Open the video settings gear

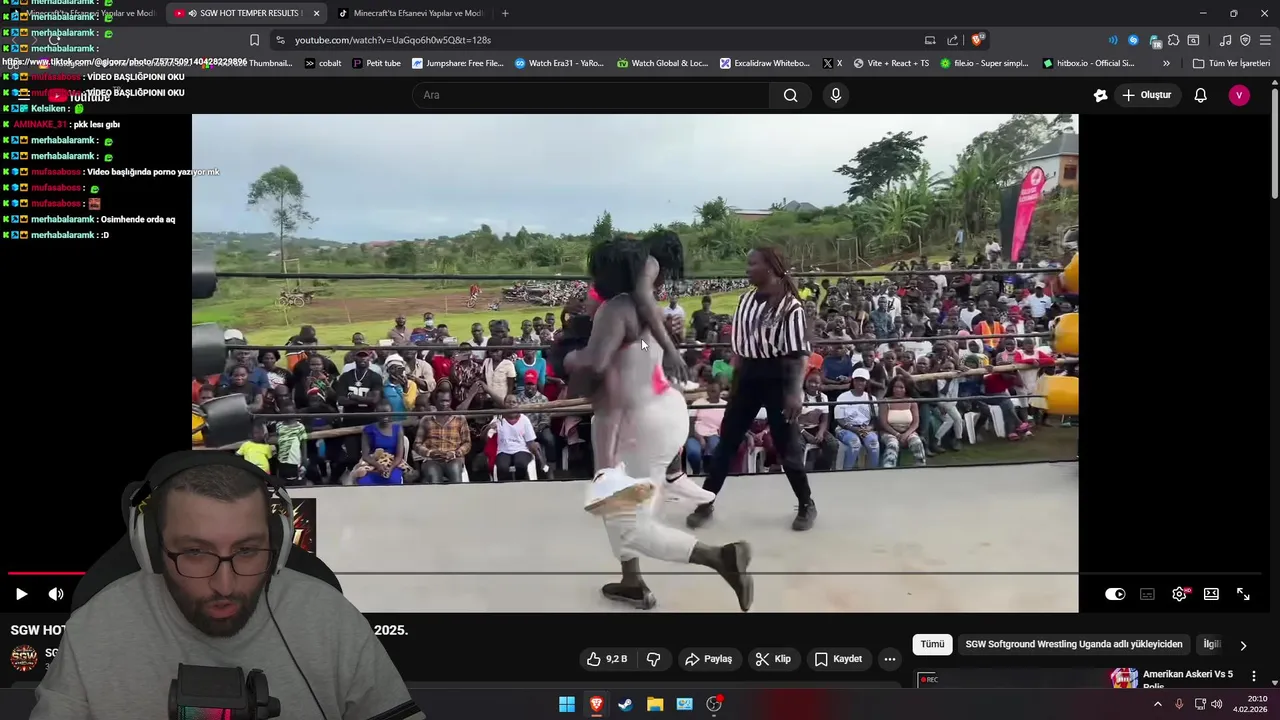tap(1179, 594)
